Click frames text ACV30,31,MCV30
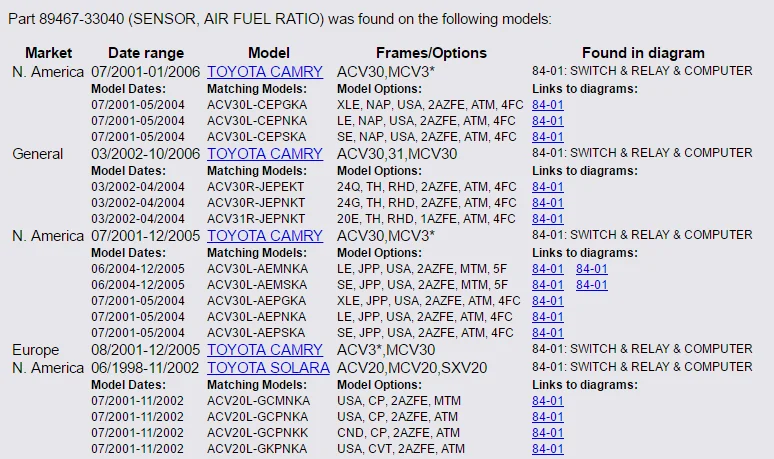 (397, 154)
